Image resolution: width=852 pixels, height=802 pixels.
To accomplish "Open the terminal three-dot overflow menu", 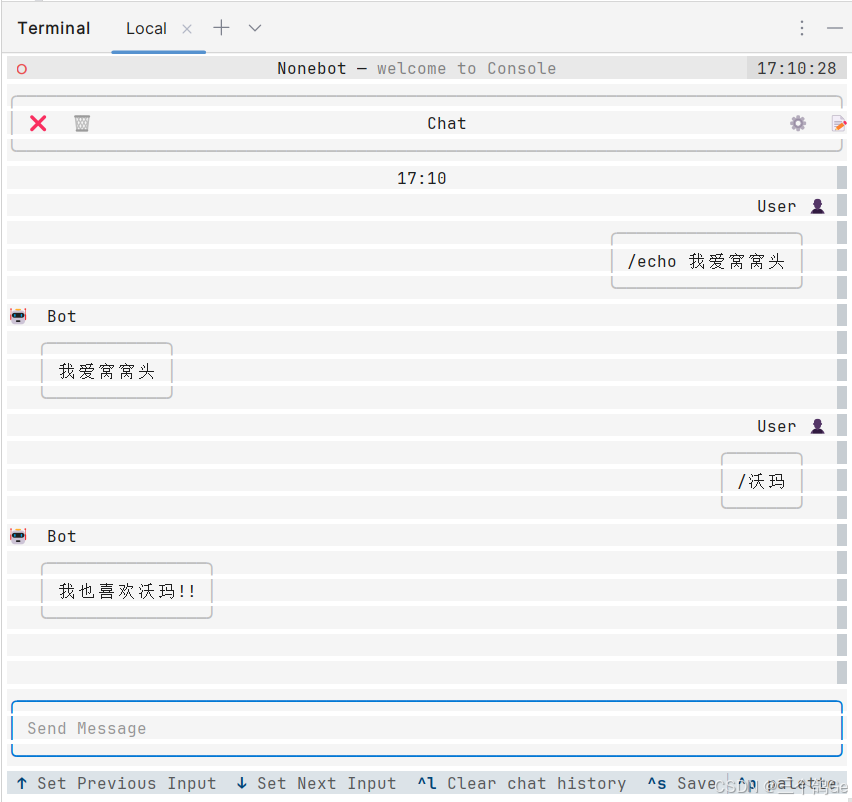I will coord(802,28).
